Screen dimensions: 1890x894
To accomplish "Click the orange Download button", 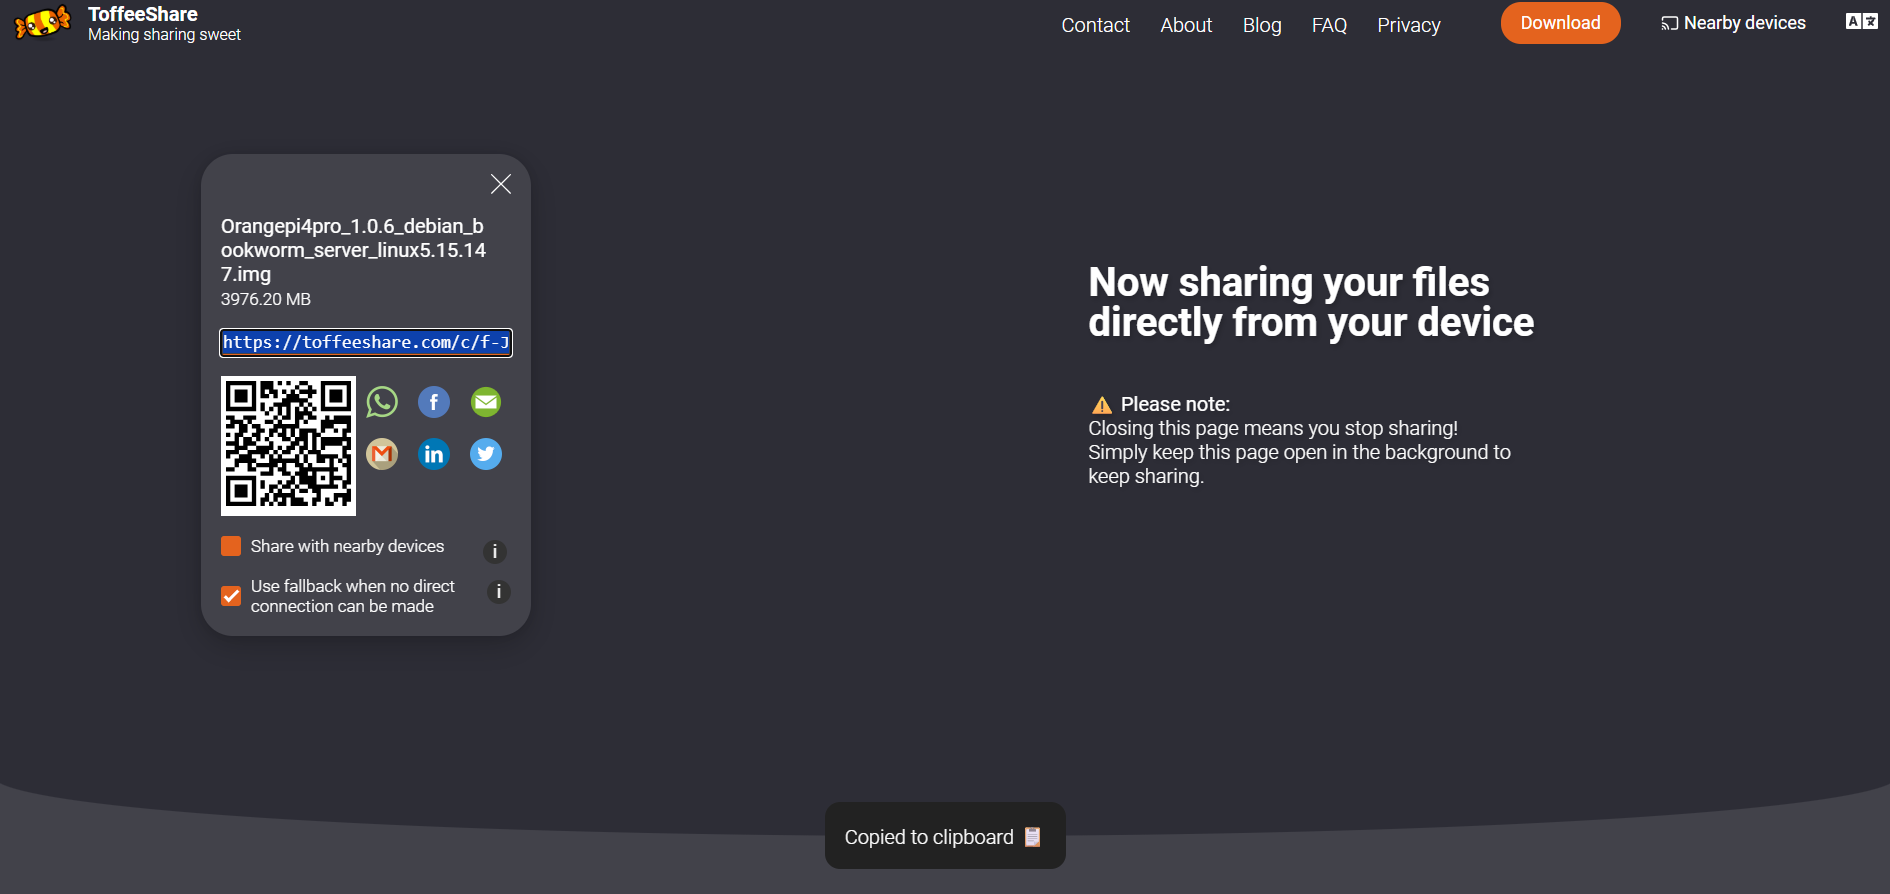I will 1560,23.
